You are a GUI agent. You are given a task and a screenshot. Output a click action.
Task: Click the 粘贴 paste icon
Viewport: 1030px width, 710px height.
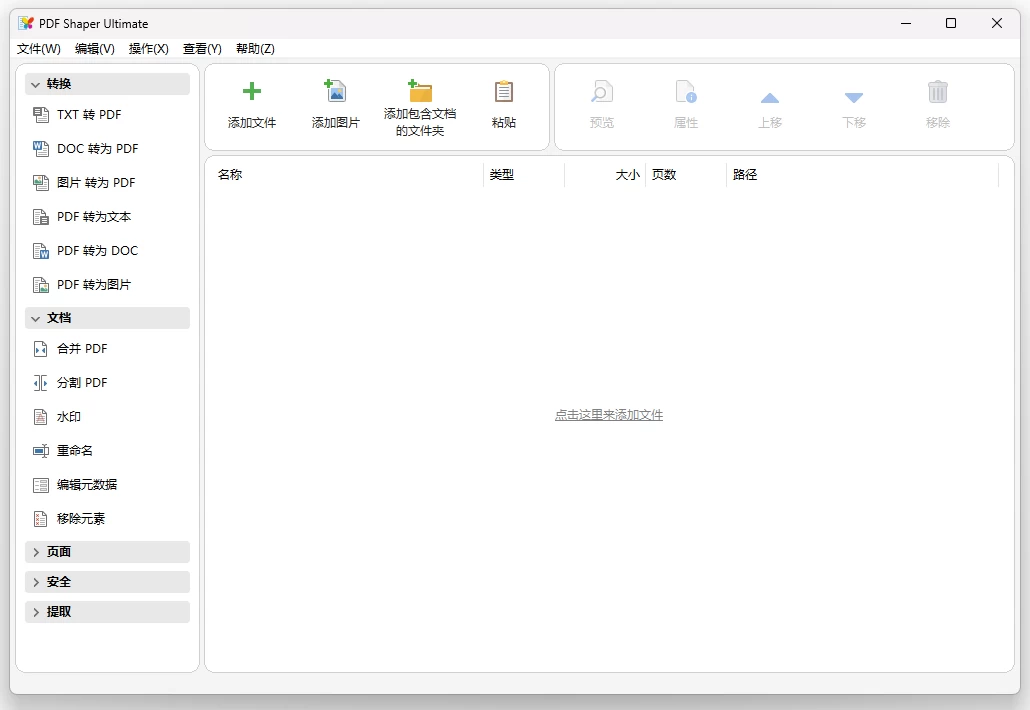[x=503, y=105]
